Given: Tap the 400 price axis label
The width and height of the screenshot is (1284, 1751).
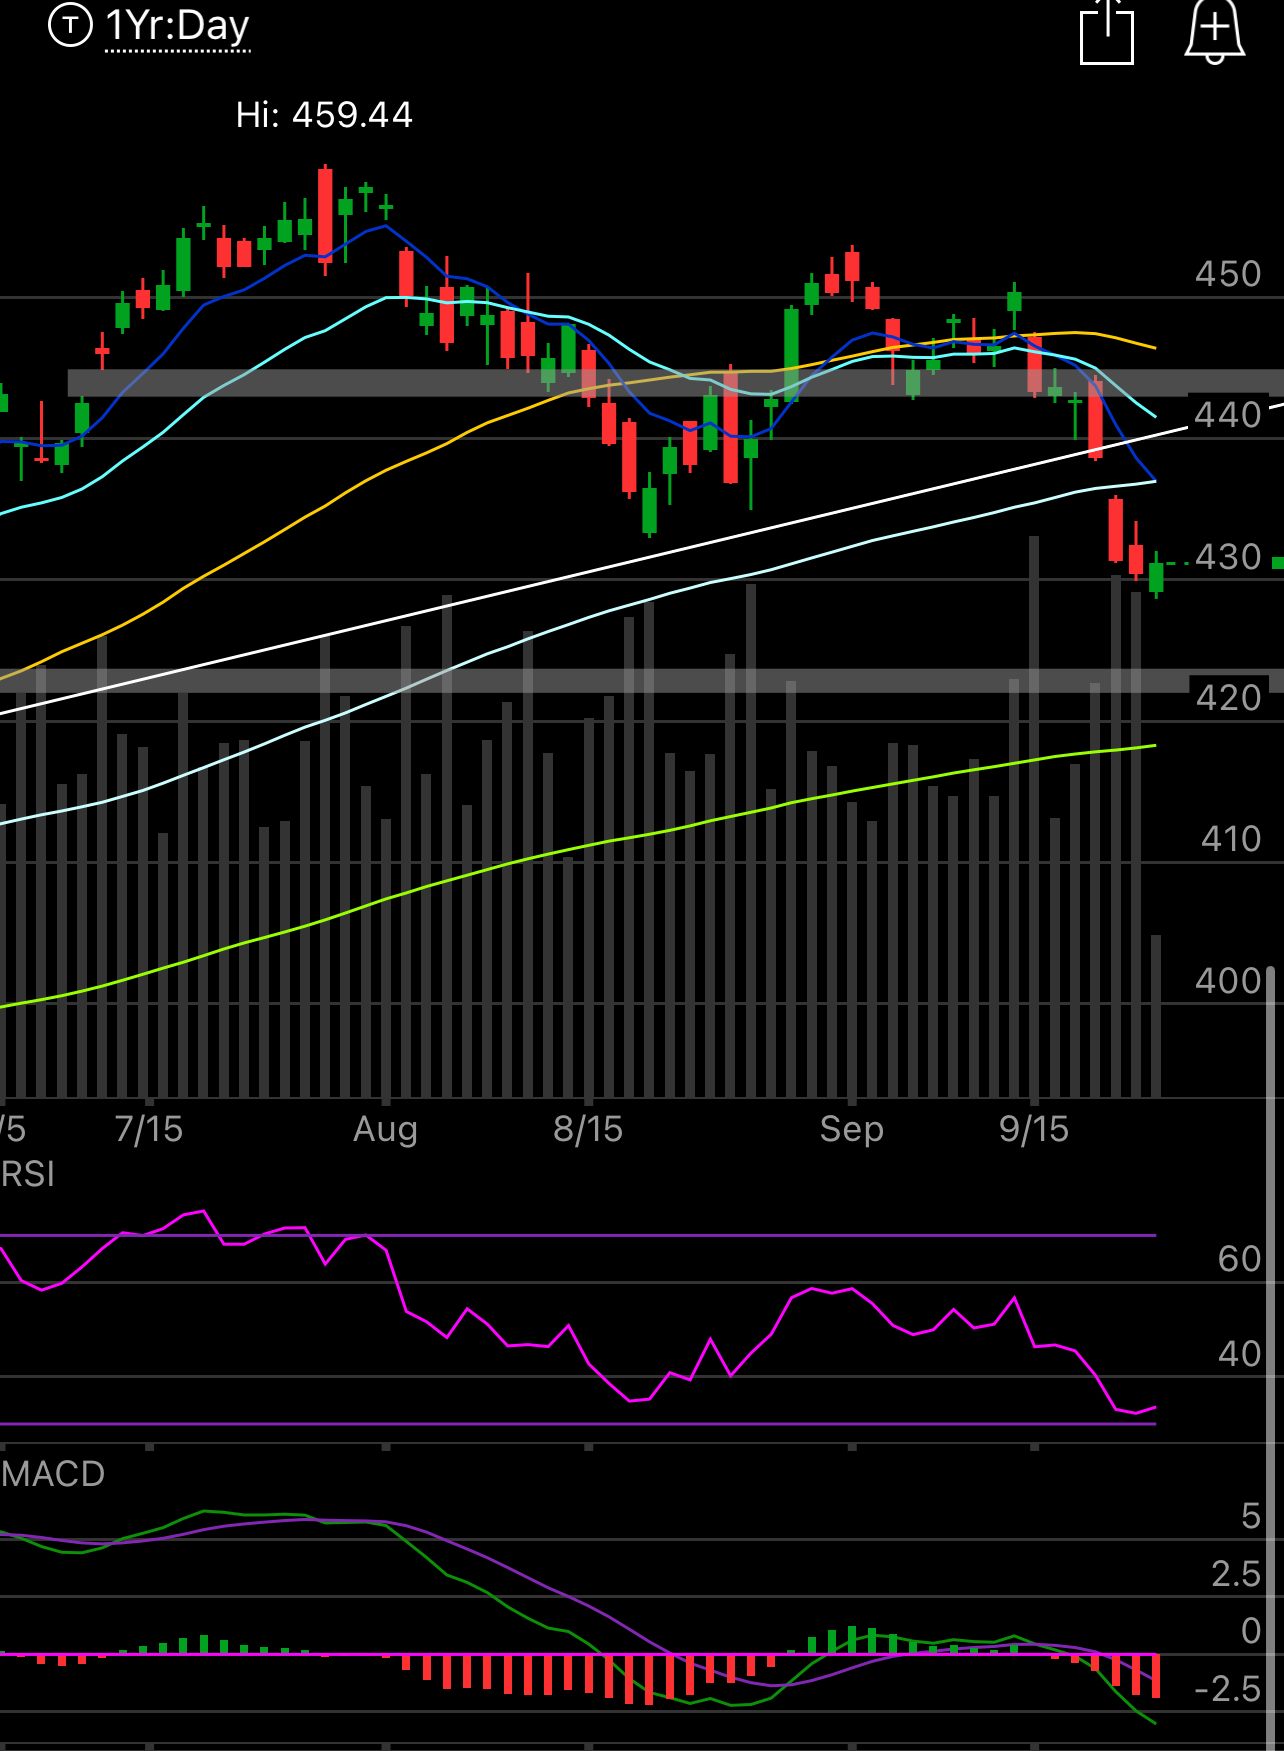Looking at the screenshot, I should pyautogui.click(x=1228, y=981).
